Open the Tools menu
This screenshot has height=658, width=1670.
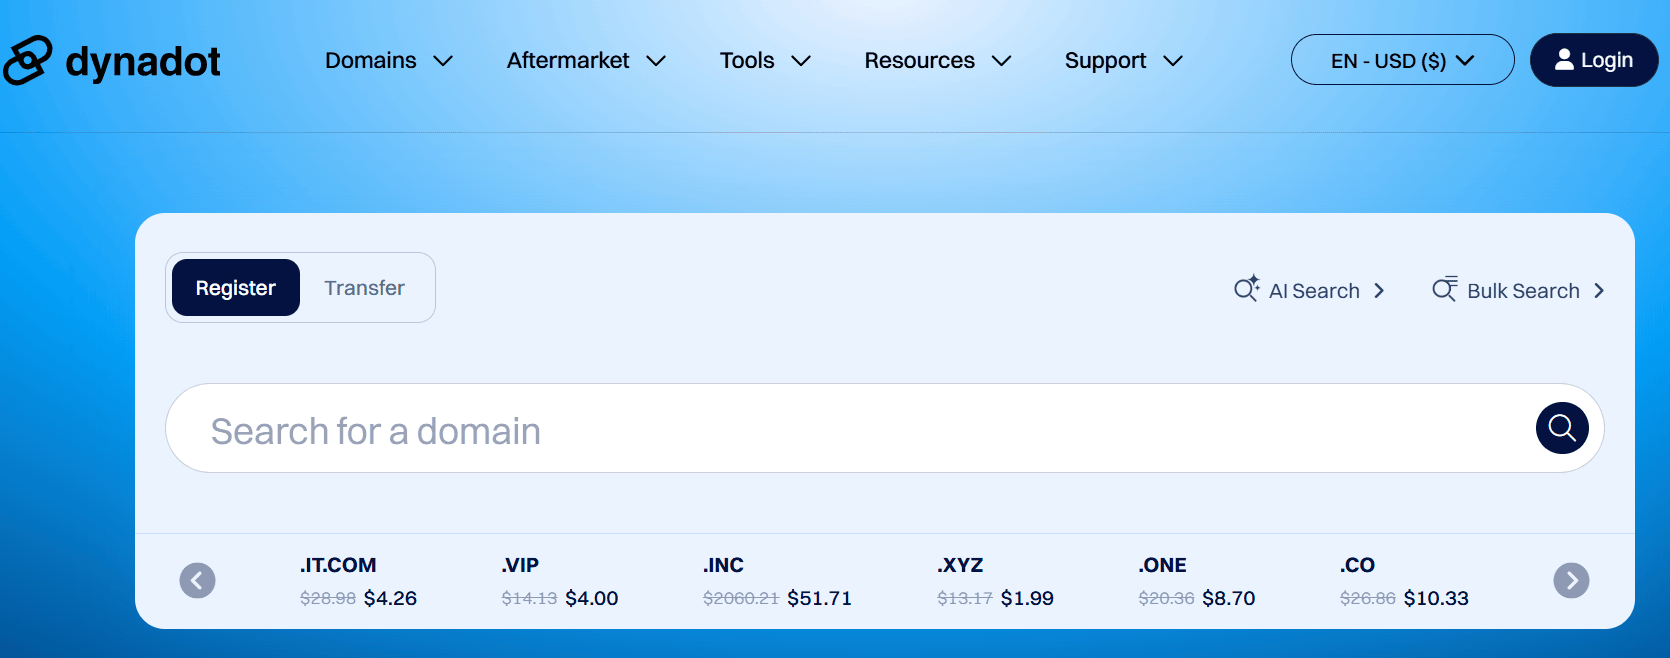click(x=765, y=61)
